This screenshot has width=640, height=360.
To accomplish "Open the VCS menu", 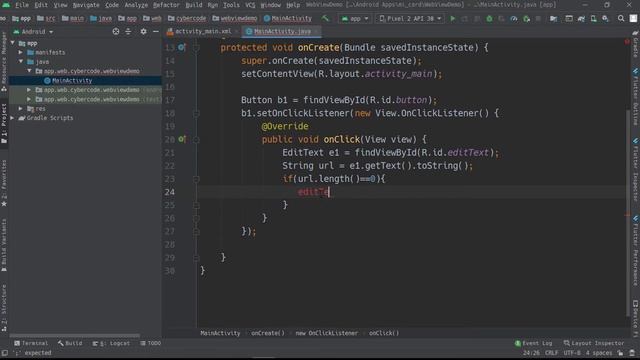I will point(250,5).
